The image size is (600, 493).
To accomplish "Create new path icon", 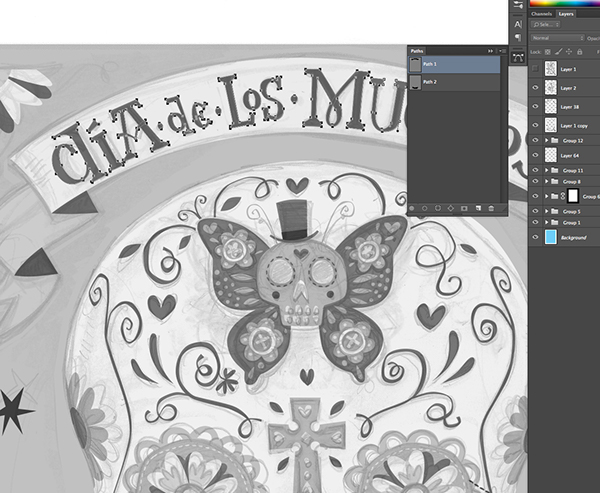I will tap(478, 208).
